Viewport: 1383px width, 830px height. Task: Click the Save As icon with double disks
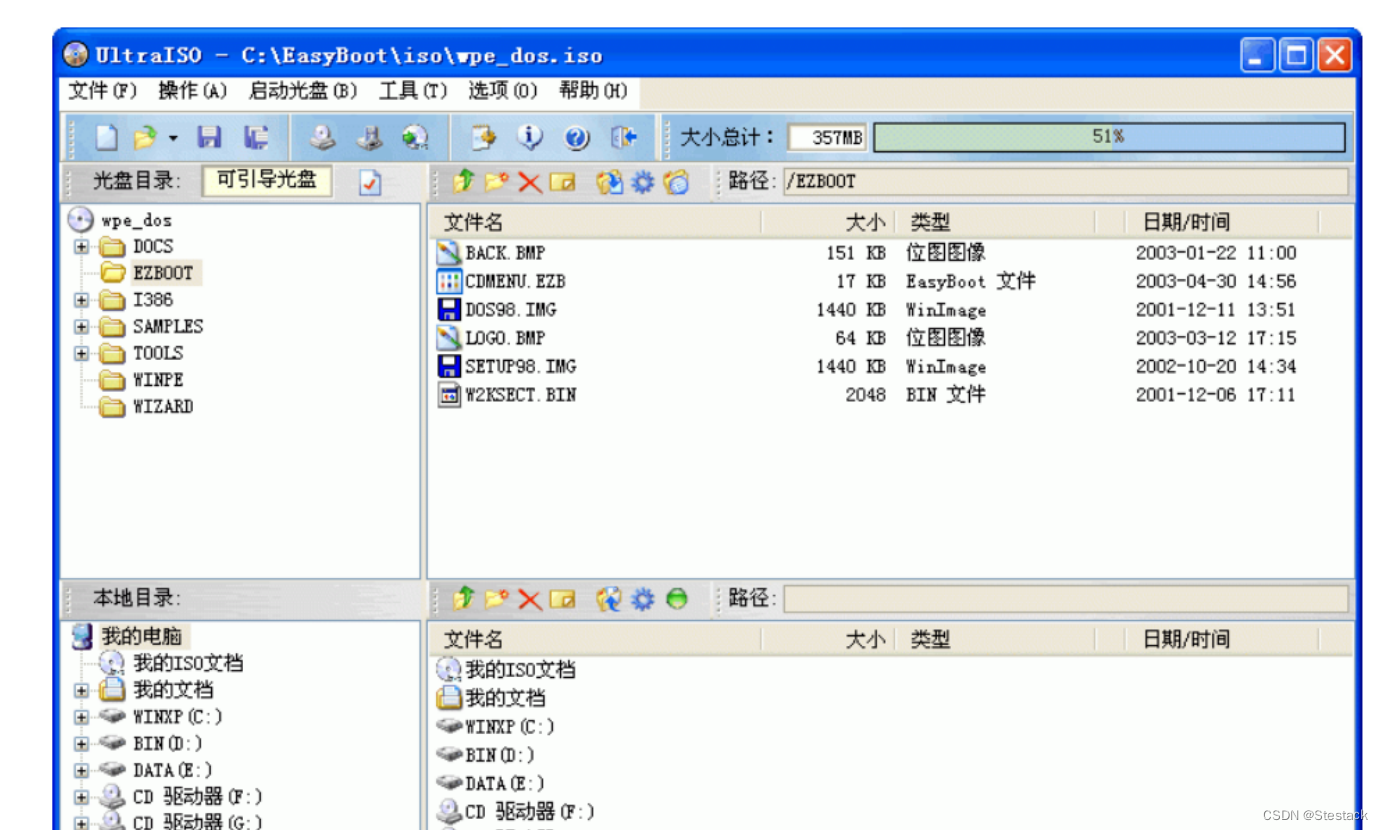pos(256,138)
